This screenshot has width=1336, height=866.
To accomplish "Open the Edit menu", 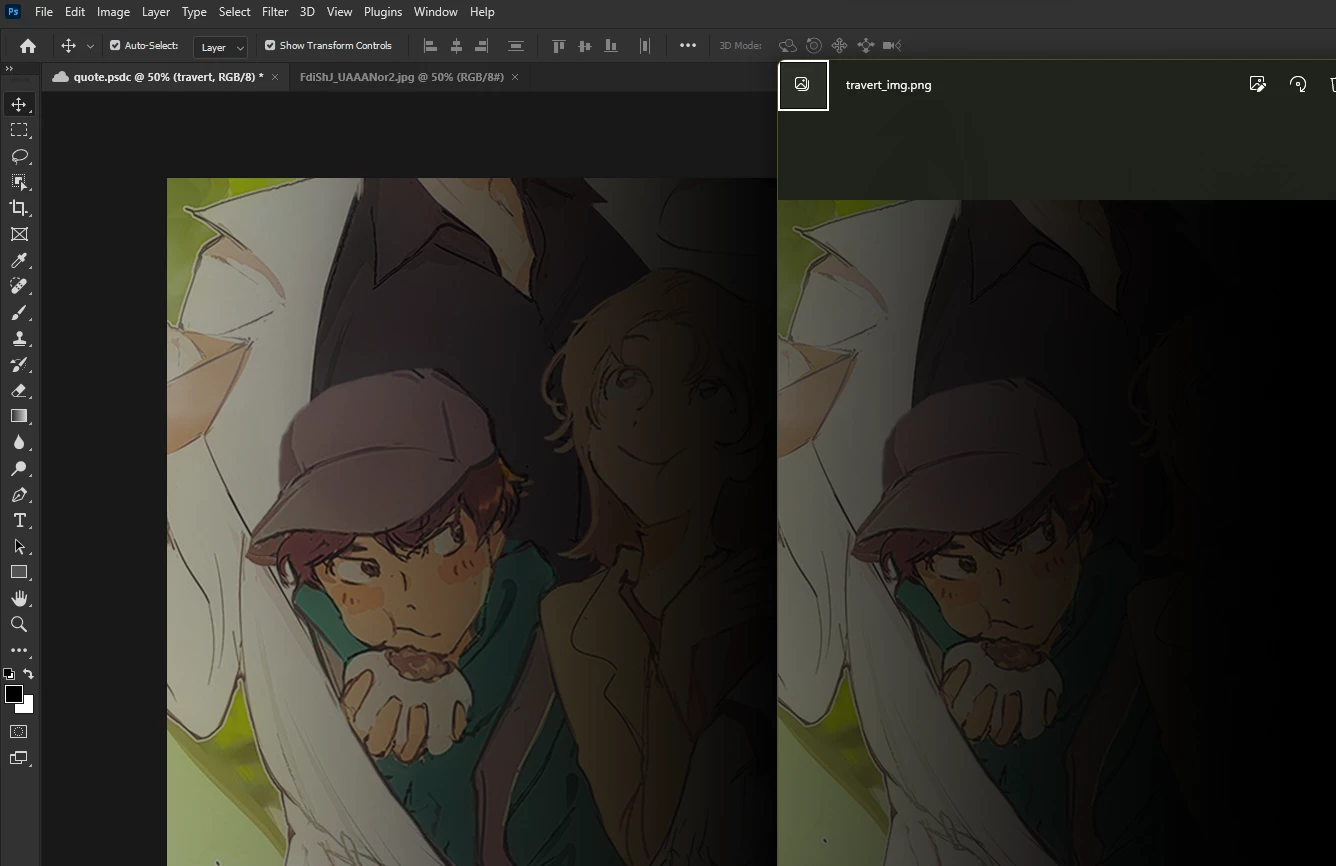I will tap(75, 12).
